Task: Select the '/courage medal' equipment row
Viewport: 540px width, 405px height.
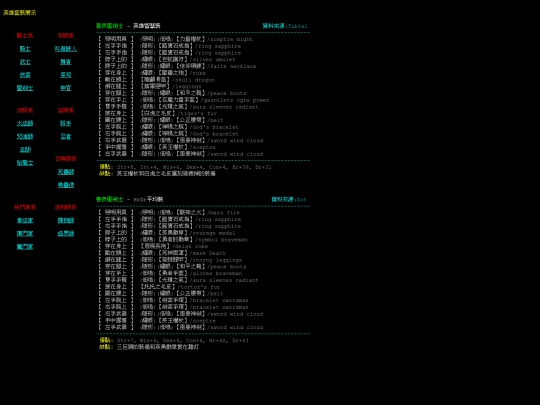Action: tap(167, 233)
